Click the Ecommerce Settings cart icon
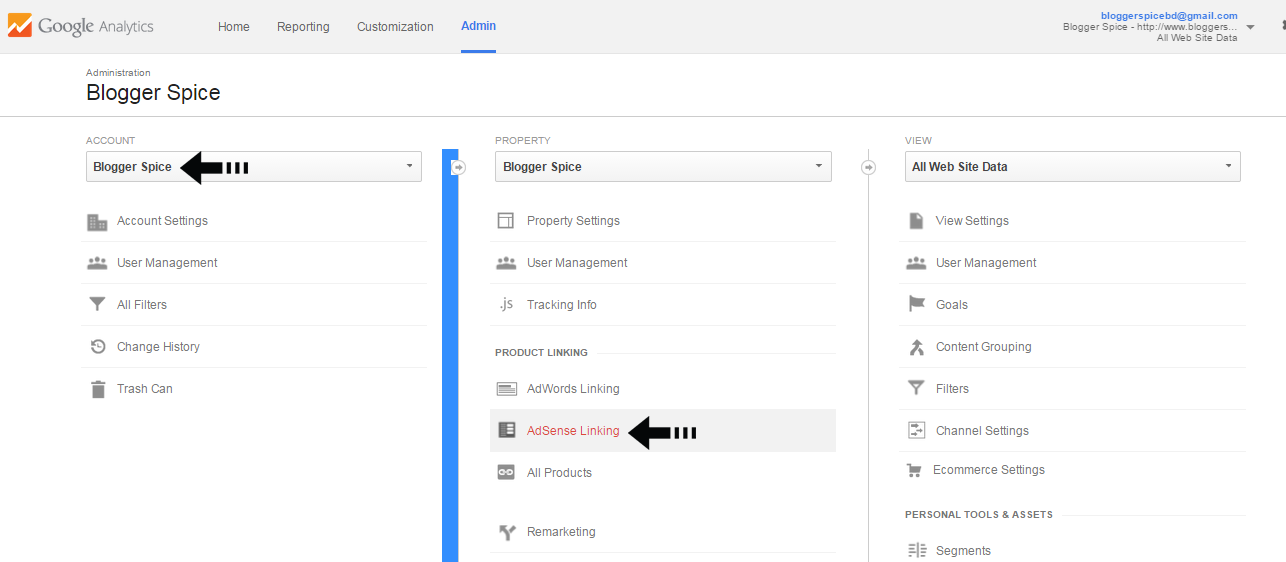 914,470
